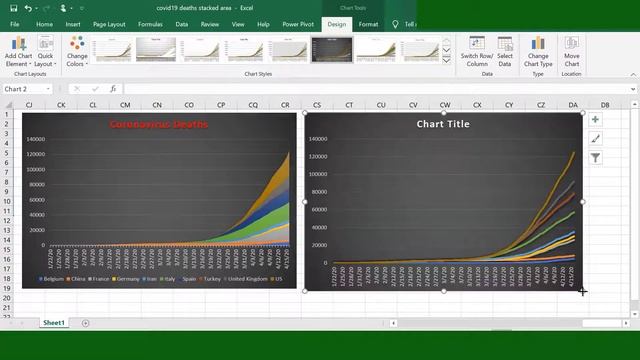Open the Page Layout tab
The height and width of the screenshot is (360, 640).
click(109, 24)
